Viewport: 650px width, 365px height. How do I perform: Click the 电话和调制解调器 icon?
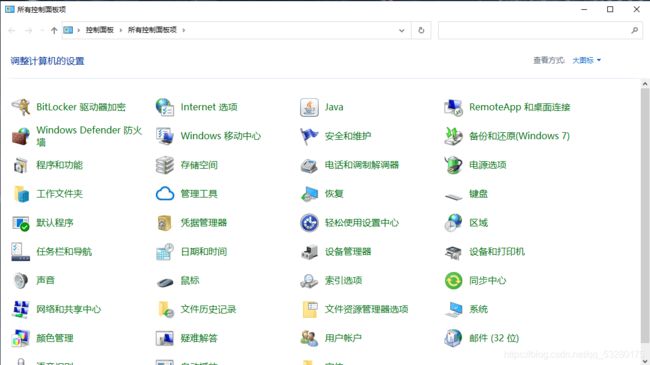pos(309,165)
